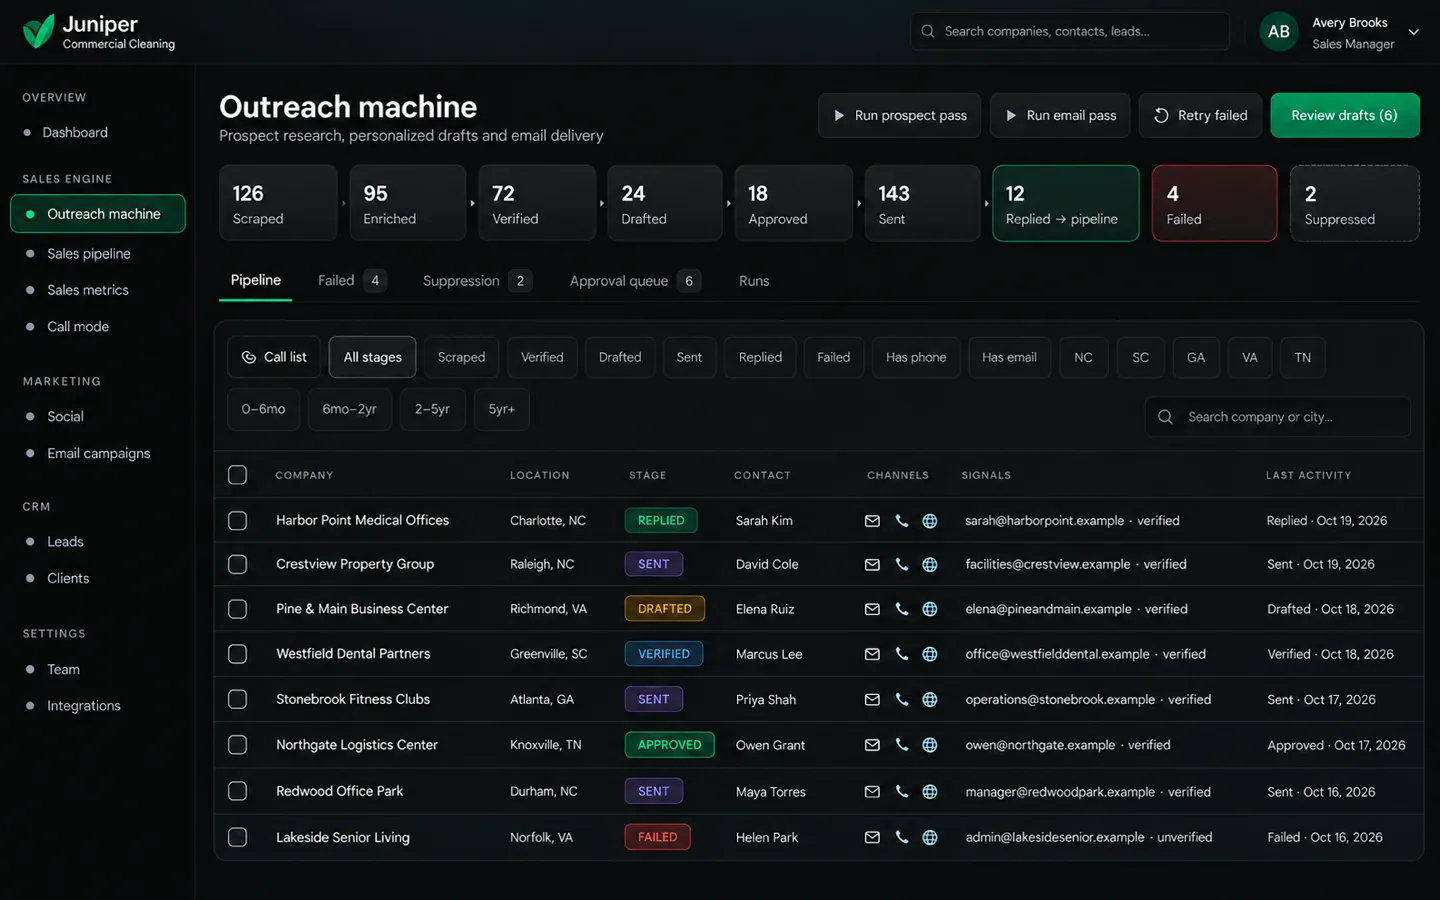Click the email icon for Westfield Dental Partners
Screen dimensions: 1440x900
(x=872, y=654)
